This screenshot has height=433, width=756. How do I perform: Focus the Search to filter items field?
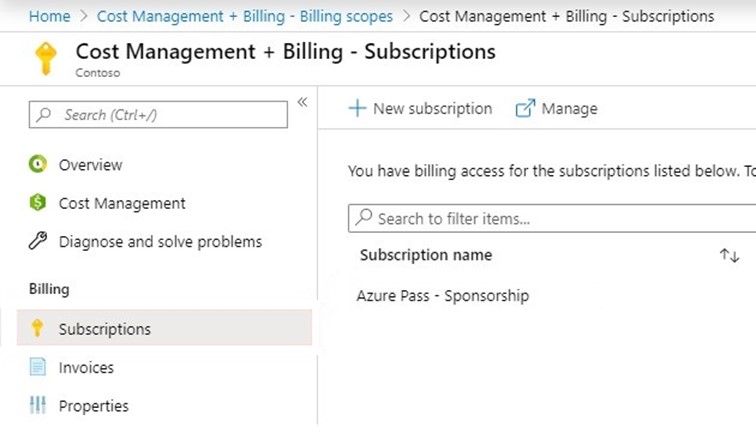click(x=552, y=218)
